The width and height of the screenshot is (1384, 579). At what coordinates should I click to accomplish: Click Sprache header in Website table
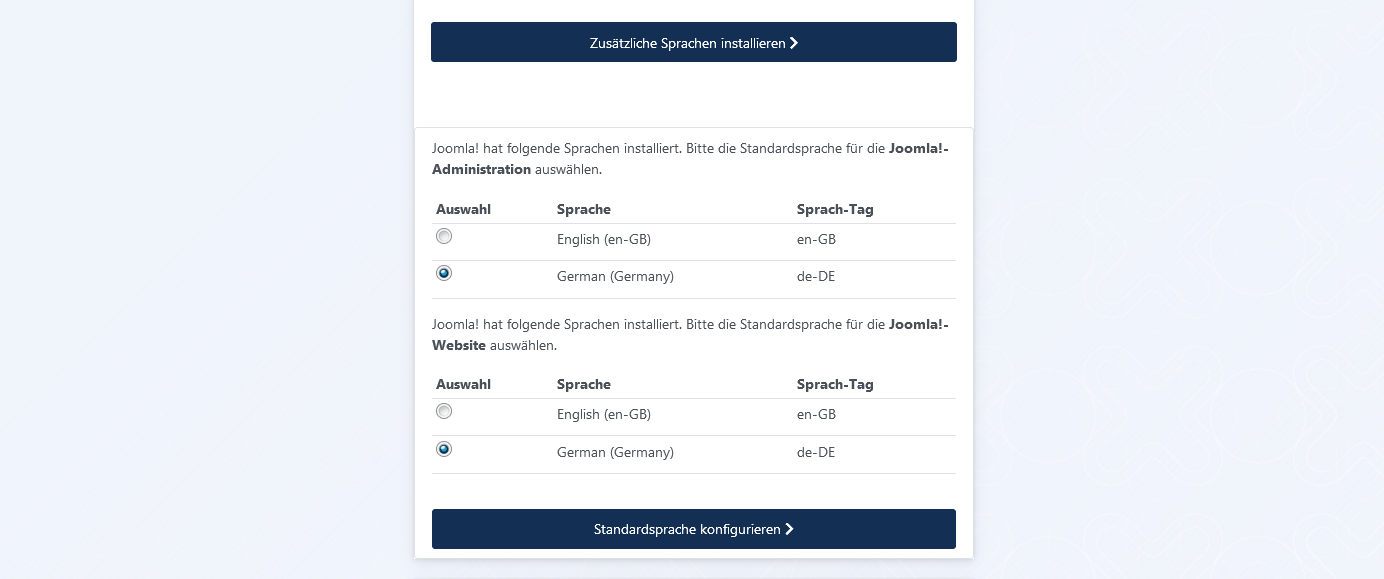tap(584, 384)
